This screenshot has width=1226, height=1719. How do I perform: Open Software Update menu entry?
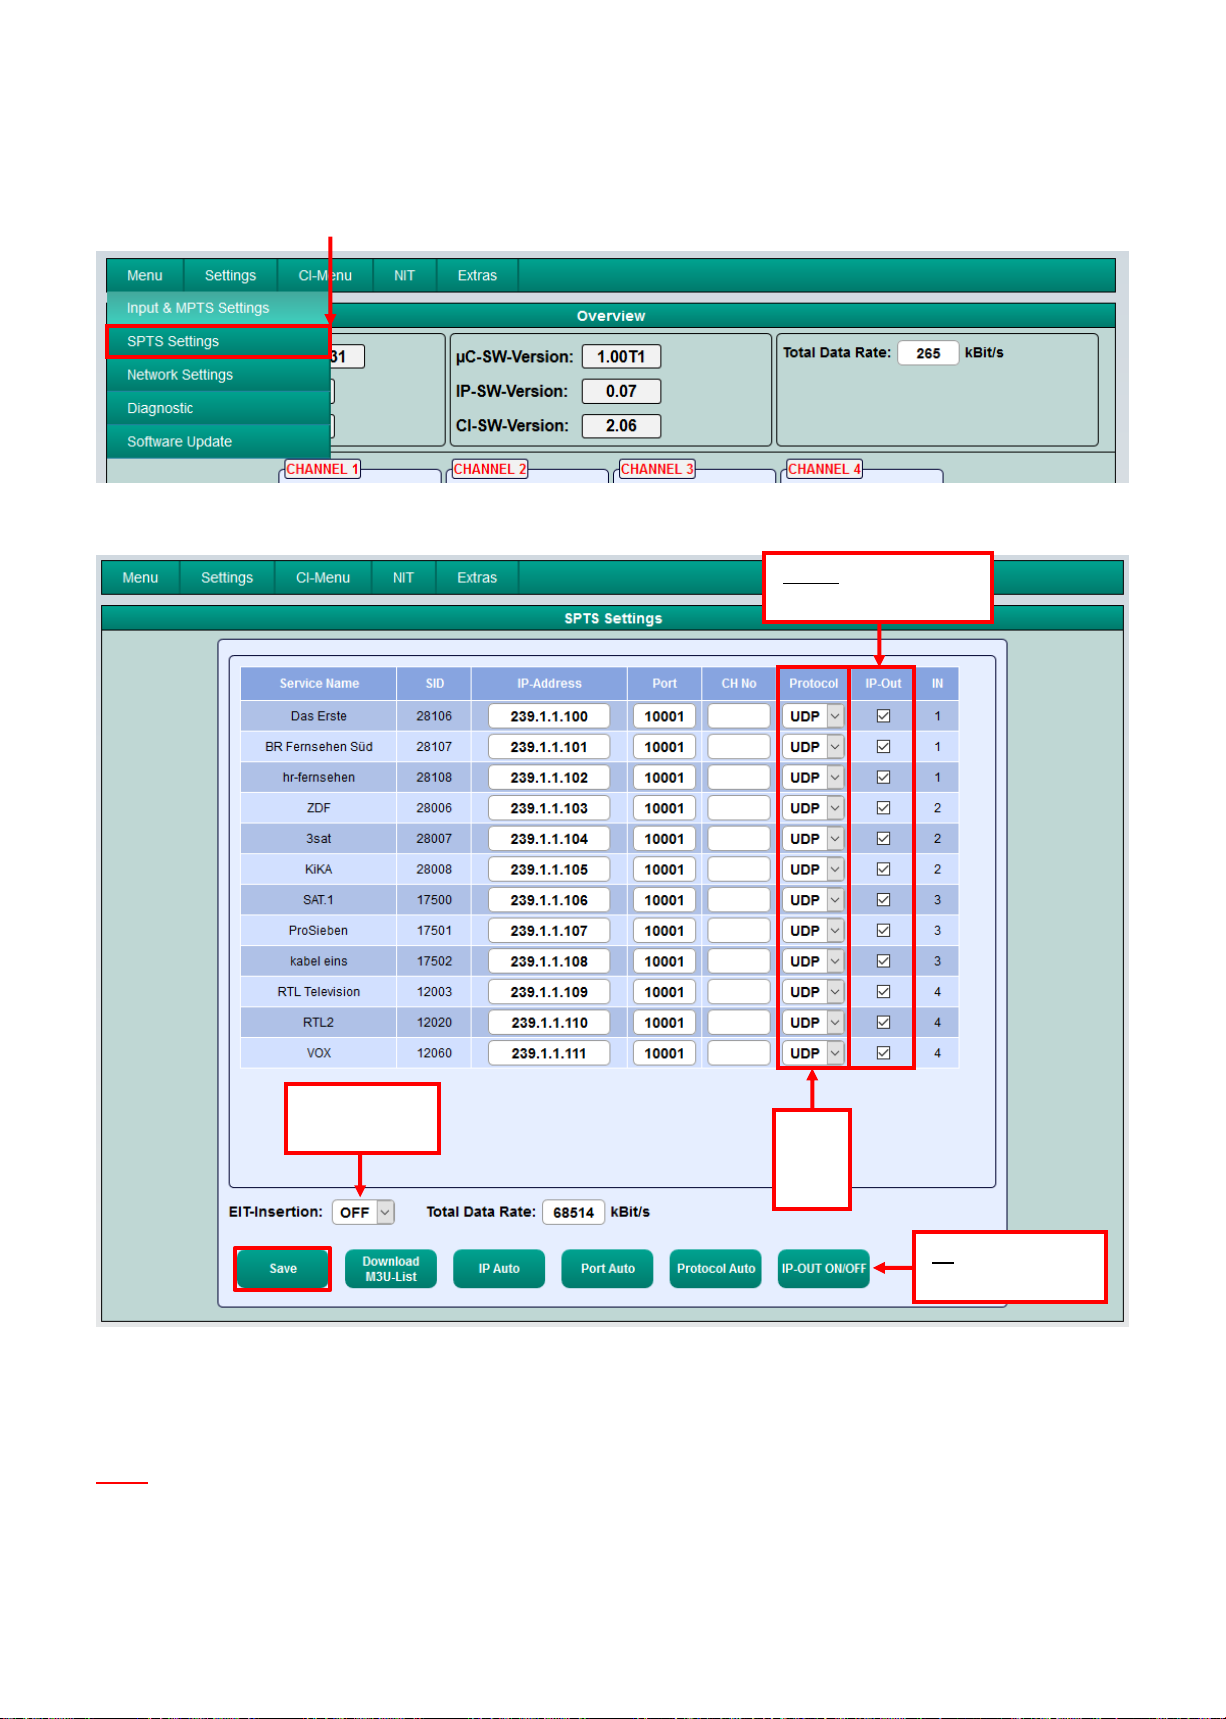[x=218, y=442]
